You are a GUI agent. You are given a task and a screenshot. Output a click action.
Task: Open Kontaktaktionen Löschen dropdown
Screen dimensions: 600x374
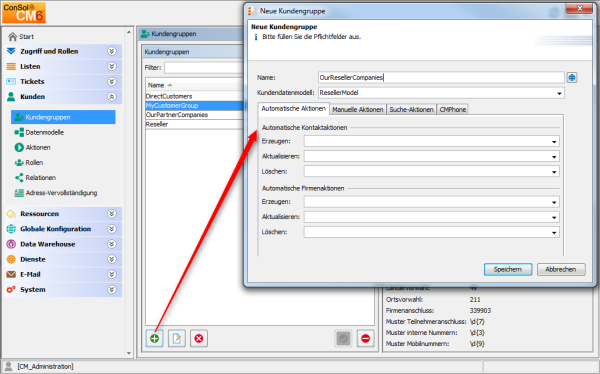coord(554,172)
